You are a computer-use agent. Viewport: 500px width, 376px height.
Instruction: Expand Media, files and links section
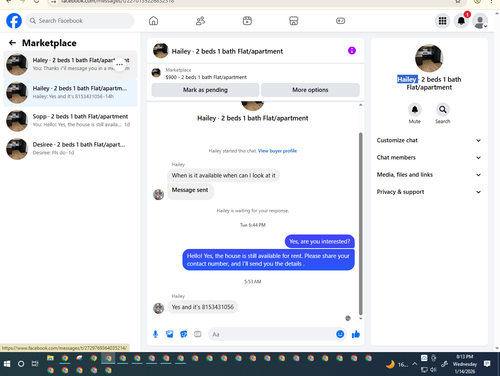(x=429, y=175)
